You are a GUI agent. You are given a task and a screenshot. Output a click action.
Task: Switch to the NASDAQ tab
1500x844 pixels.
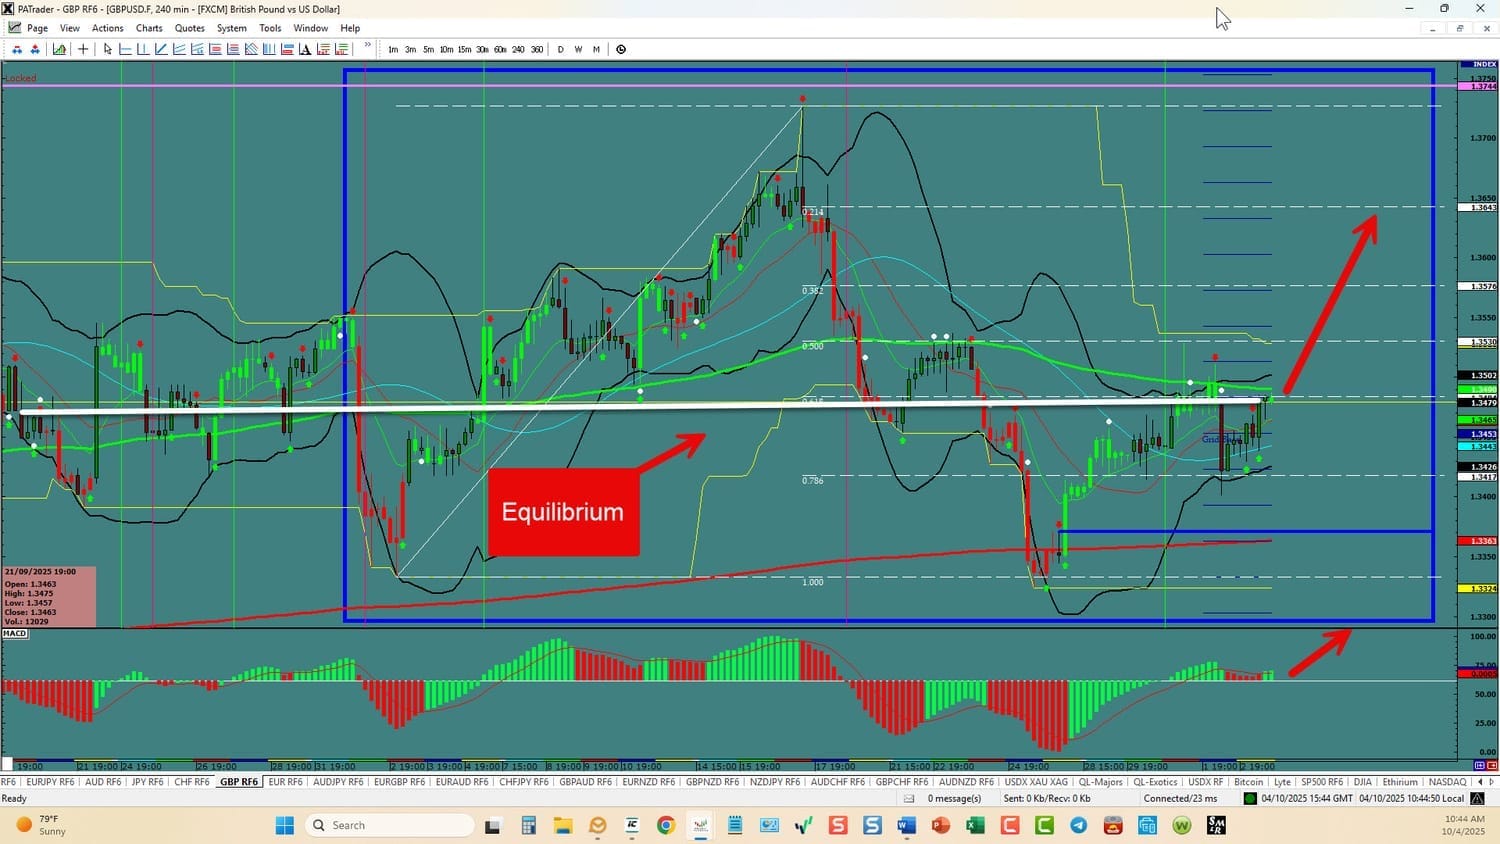[x=1447, y=782]
